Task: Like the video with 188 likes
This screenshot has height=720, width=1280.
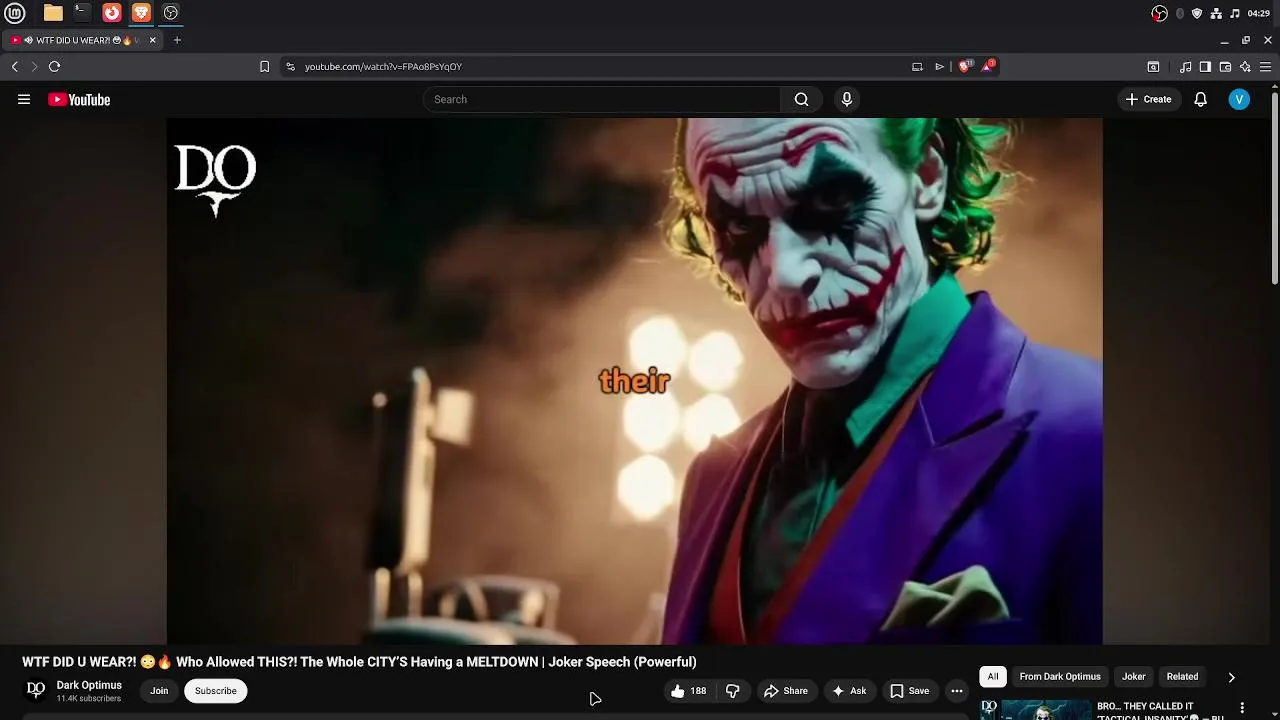Action: point(689,691)
